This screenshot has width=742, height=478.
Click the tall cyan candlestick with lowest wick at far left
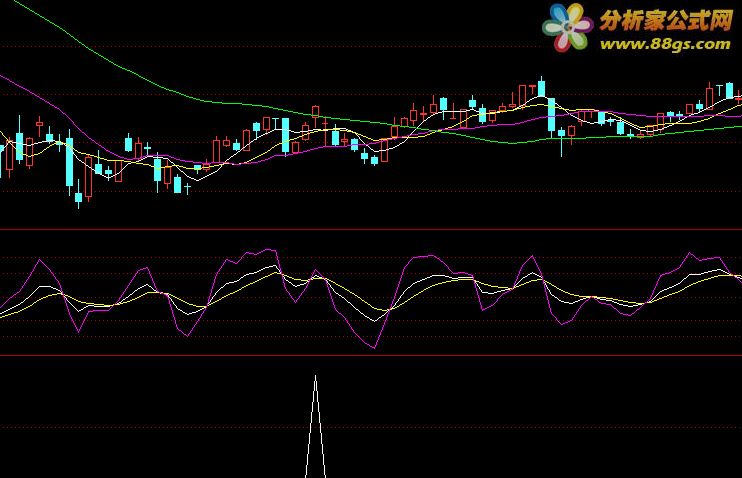(70, 162)
